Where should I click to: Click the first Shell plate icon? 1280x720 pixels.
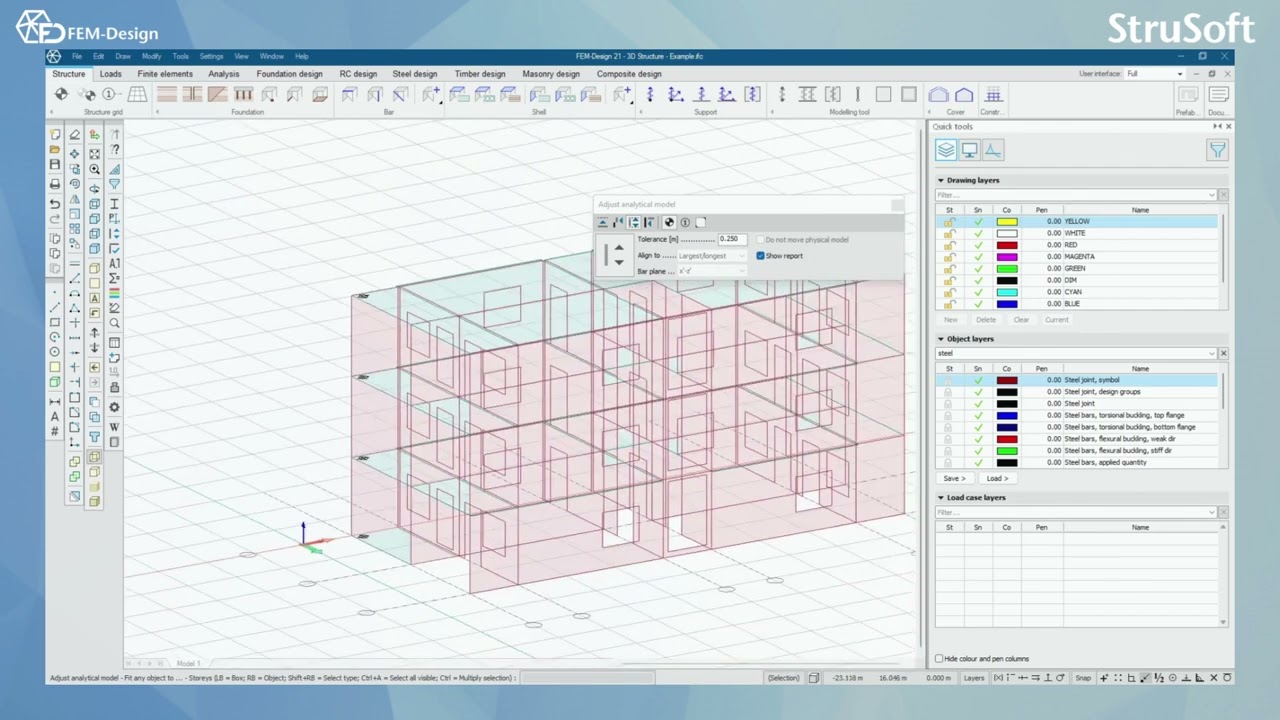point(459,95)
